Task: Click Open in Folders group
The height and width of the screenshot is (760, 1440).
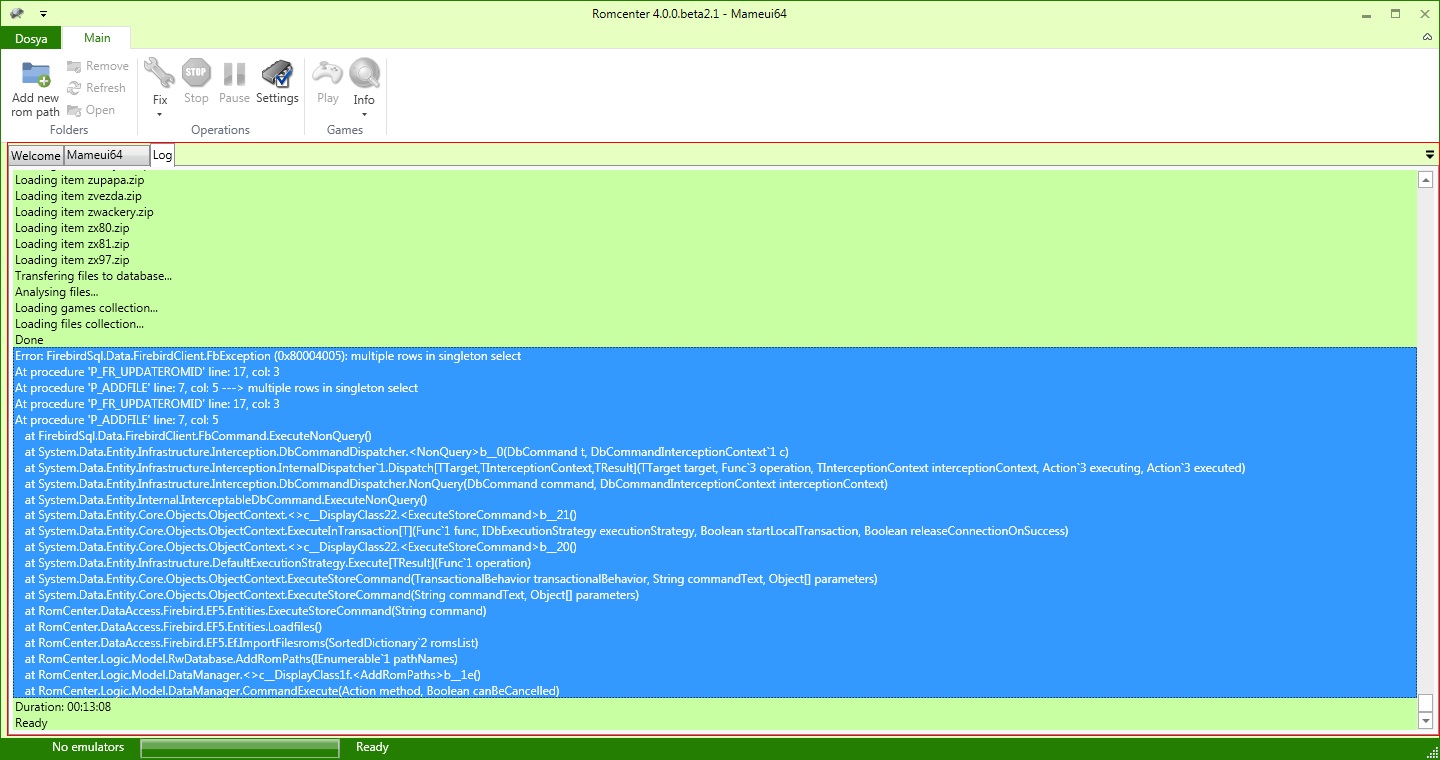Action: (91, 110)
